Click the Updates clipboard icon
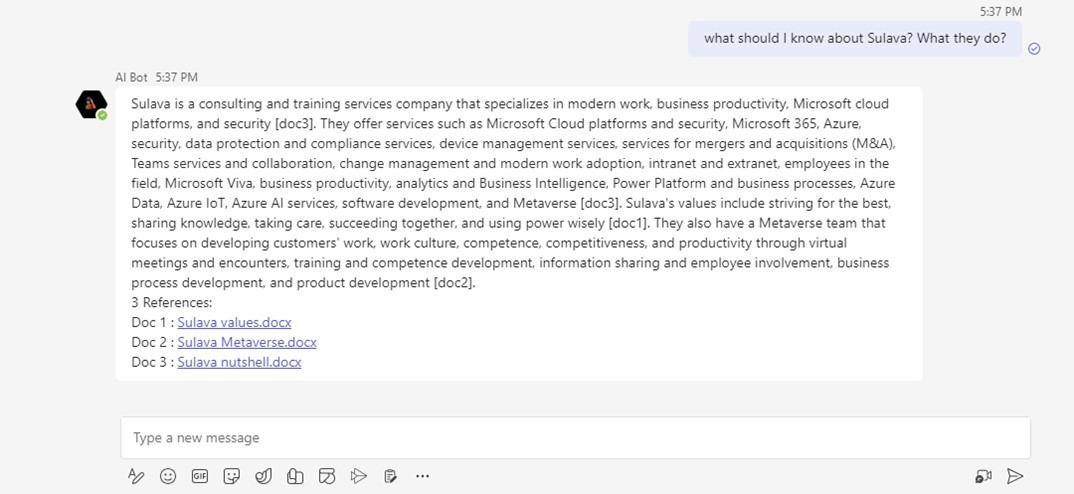1074x494 pixels. point(391,476)
